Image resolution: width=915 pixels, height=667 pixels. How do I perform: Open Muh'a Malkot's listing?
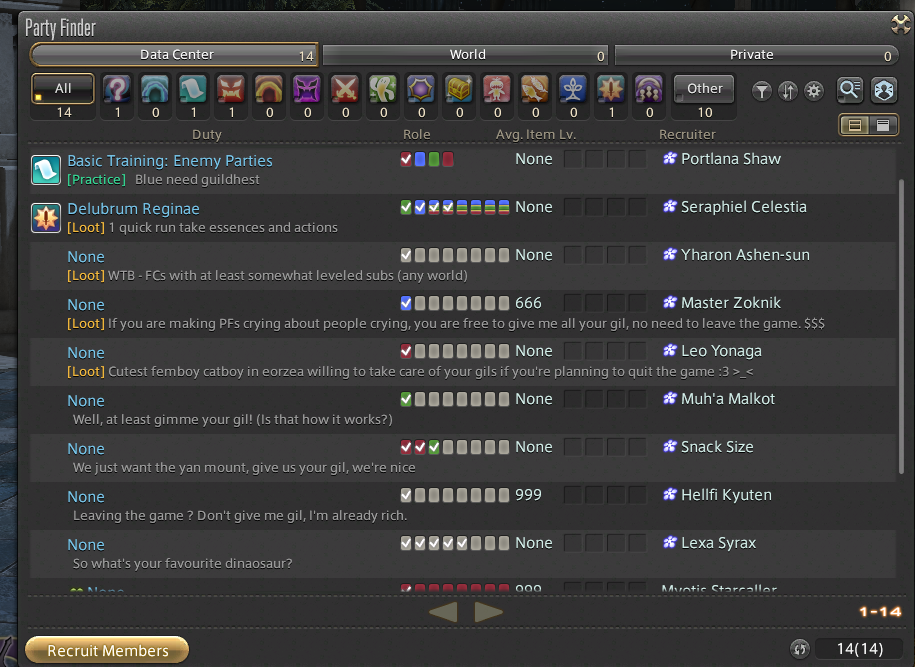point(463,409)
